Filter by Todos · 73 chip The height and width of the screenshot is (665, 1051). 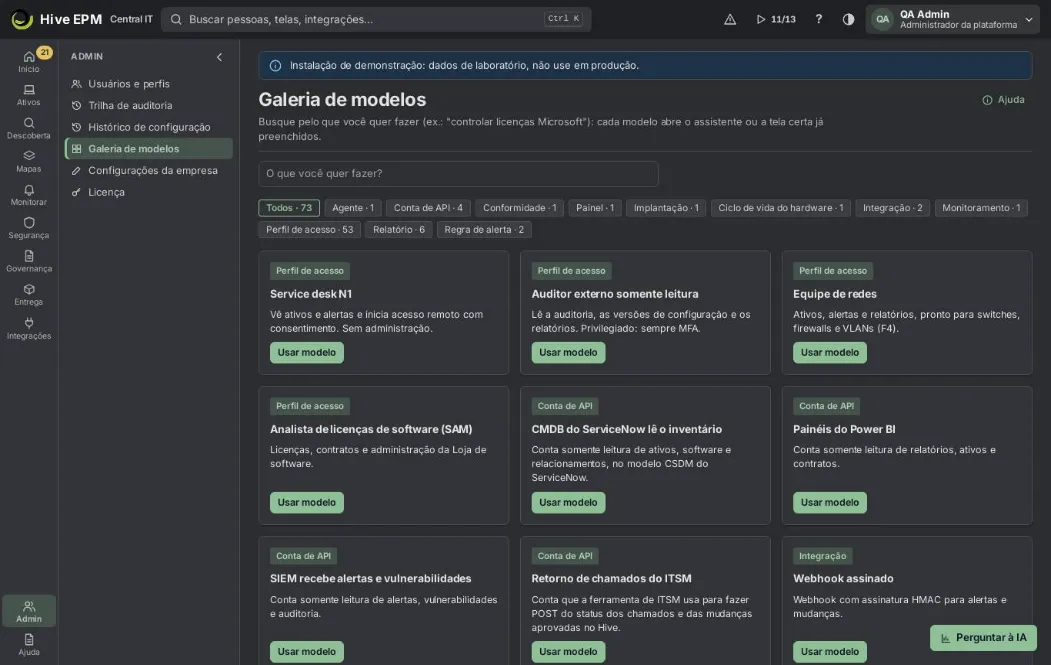point(289,208)
